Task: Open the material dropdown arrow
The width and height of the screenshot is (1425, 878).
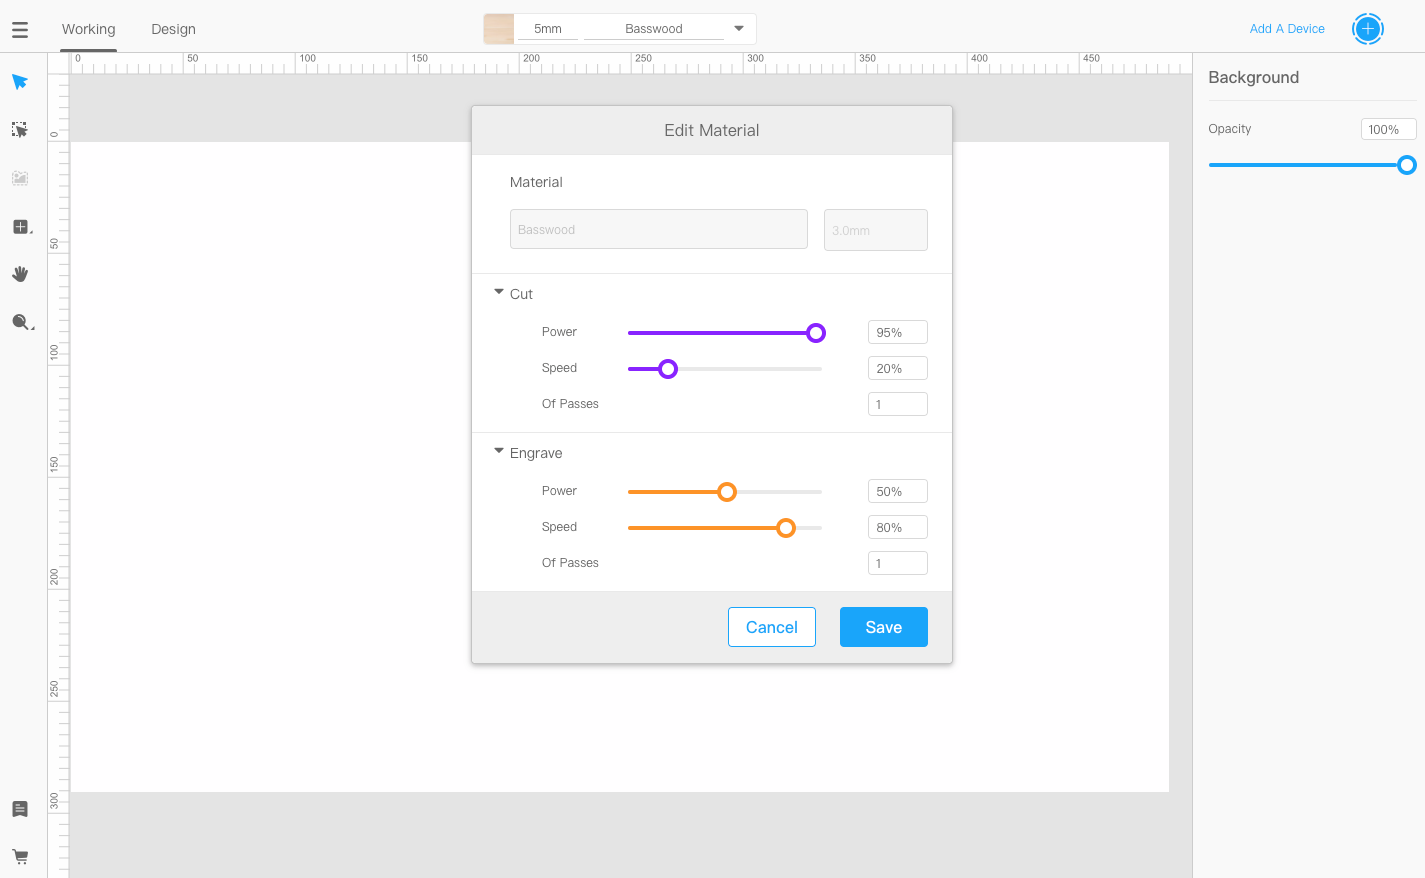Action: tap(739, 29)
